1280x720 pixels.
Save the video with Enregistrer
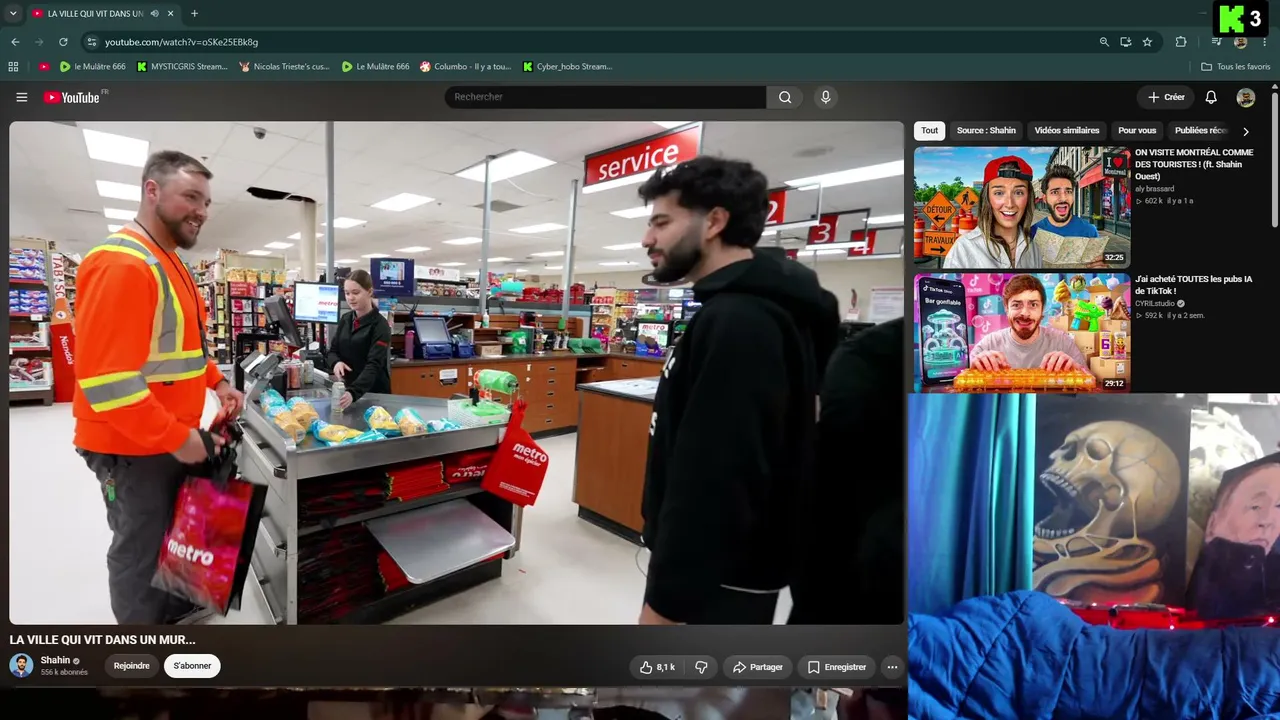click(x=836, y=667)
